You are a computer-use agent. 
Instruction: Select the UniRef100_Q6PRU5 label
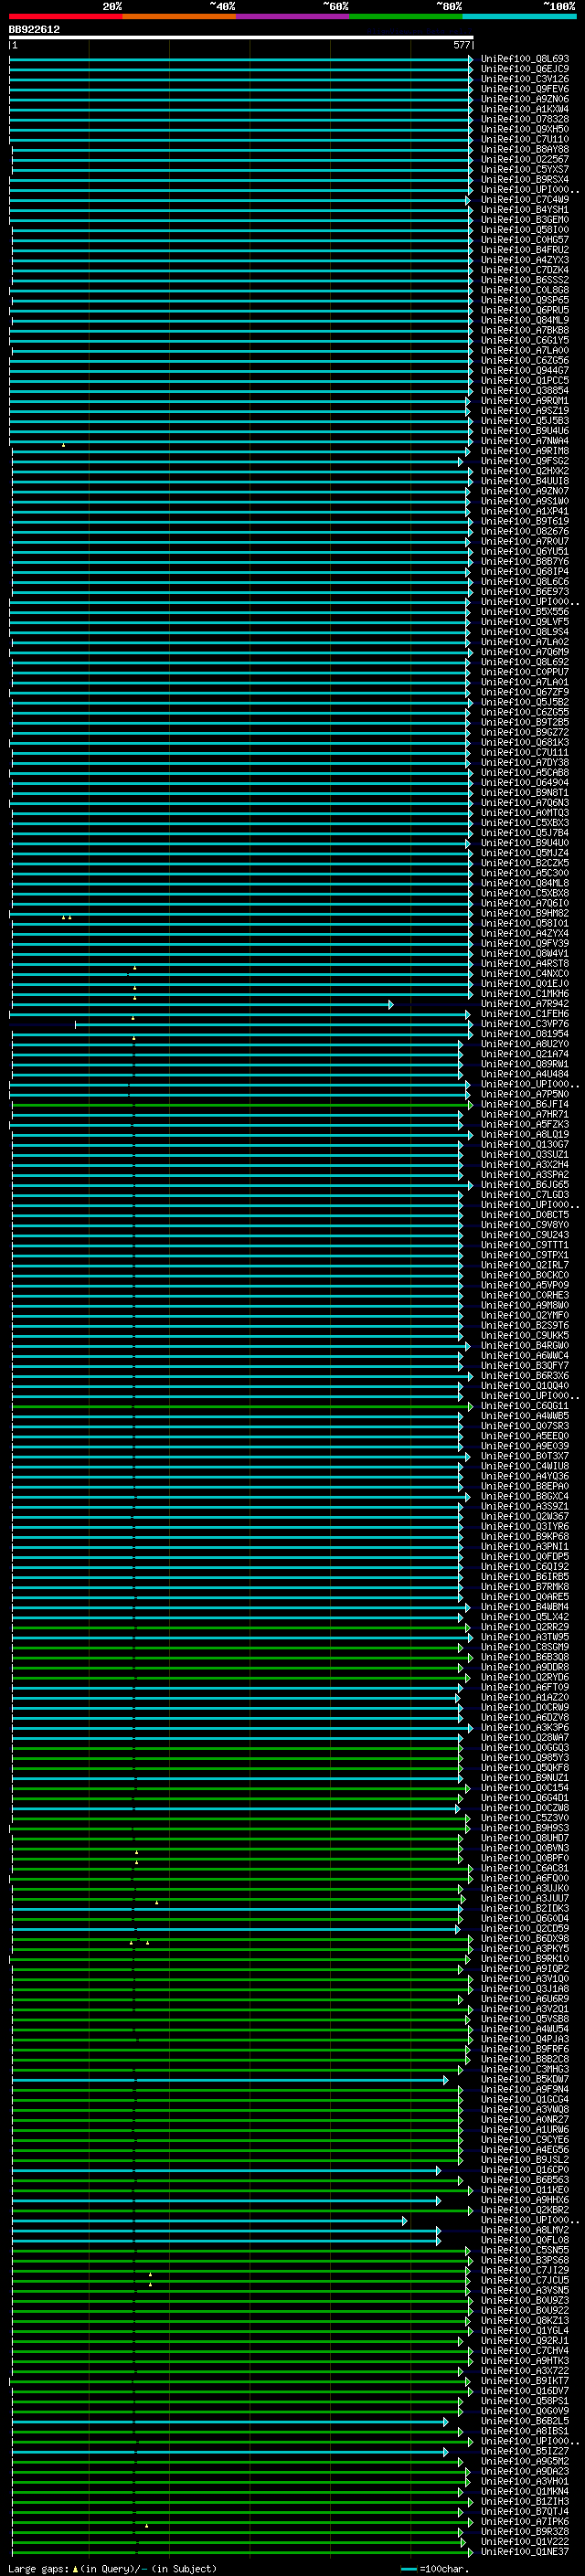pyautogui.click(x=525, y=310)
